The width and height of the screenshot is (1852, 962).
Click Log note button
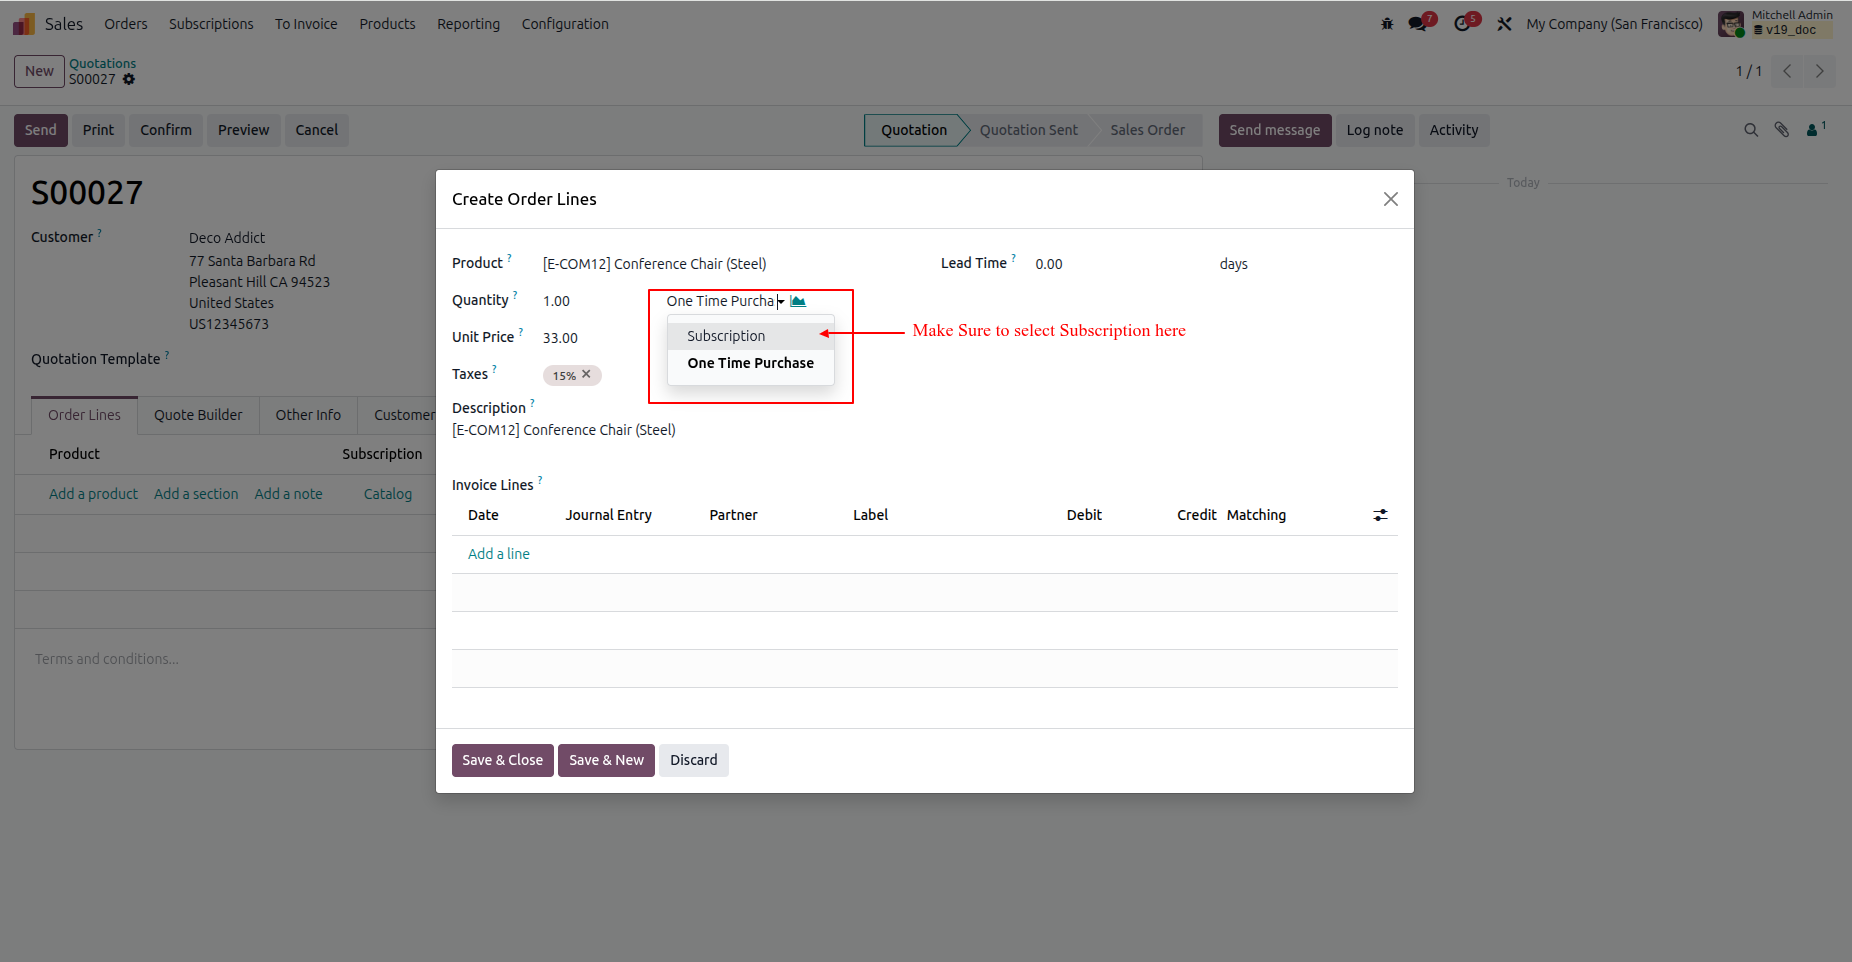tap(1375, 130)
